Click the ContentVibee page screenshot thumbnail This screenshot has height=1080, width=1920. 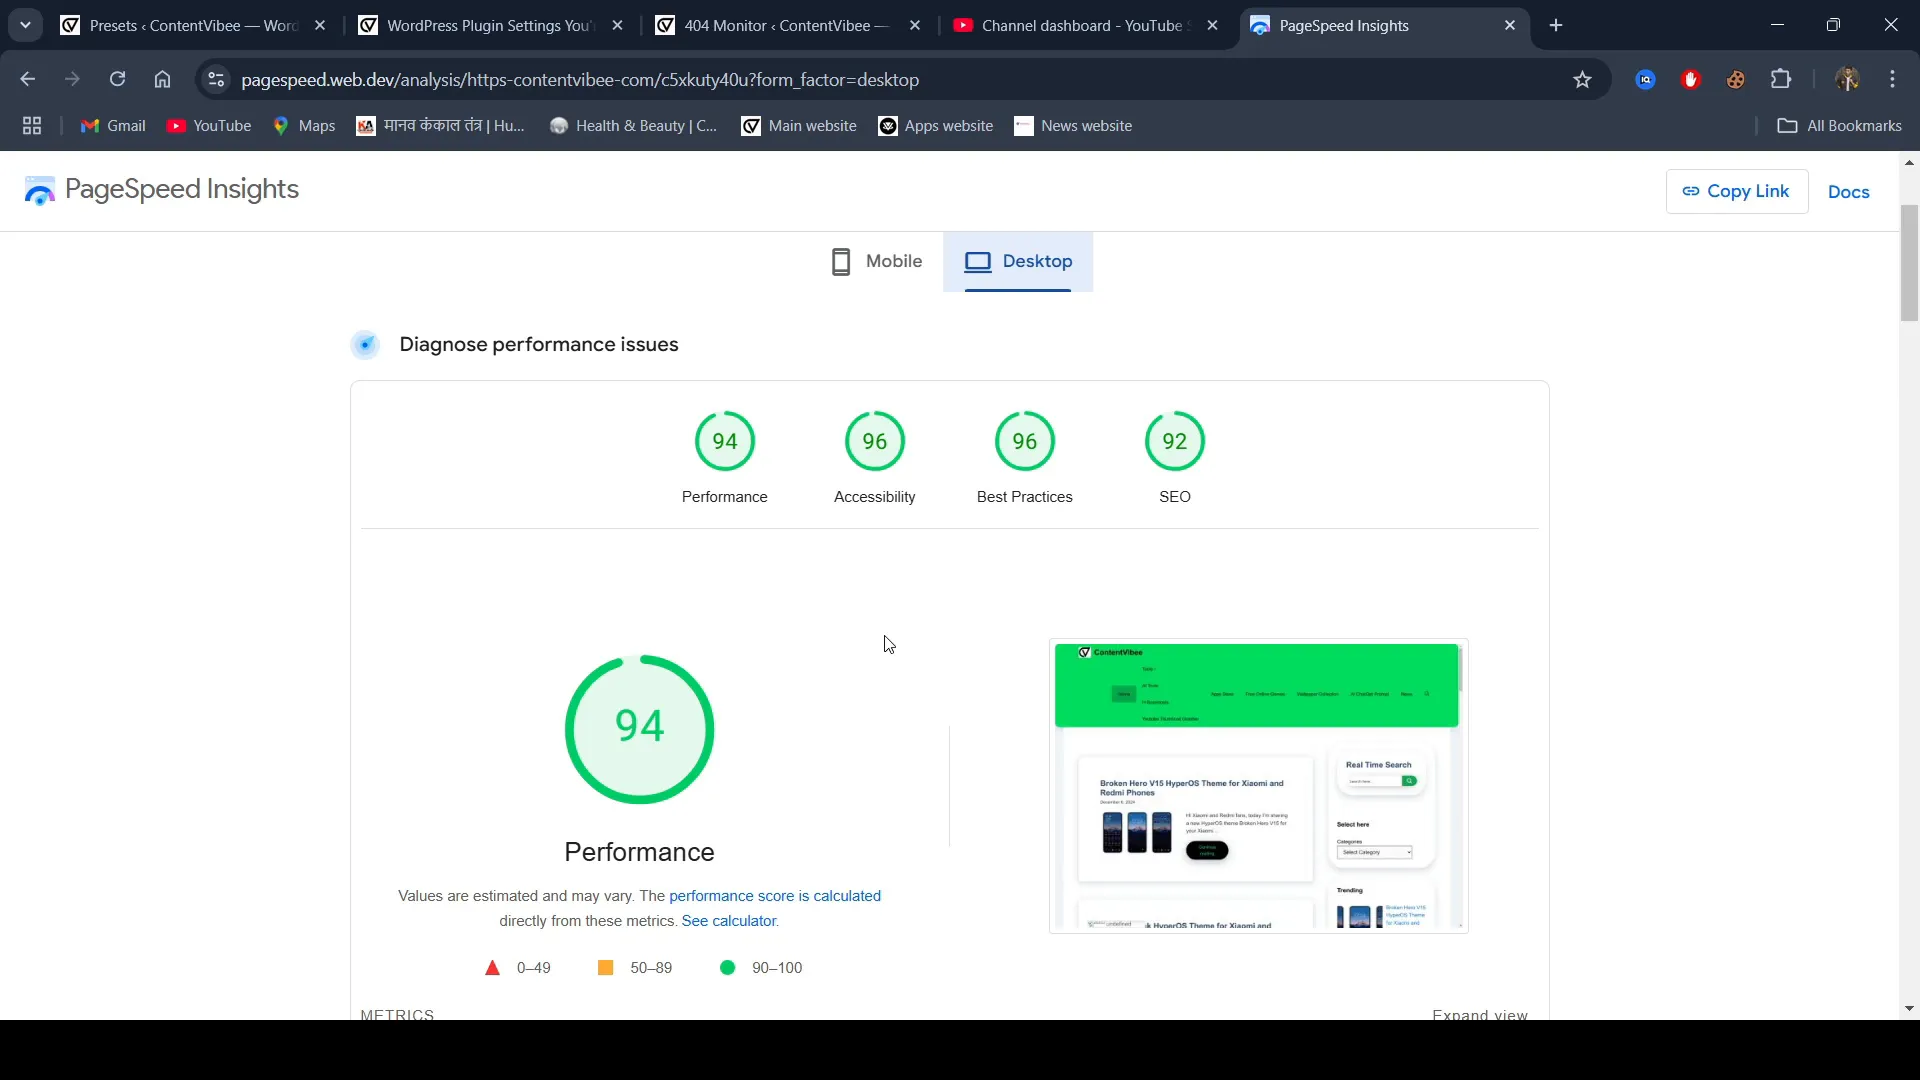coord(1258,786)
